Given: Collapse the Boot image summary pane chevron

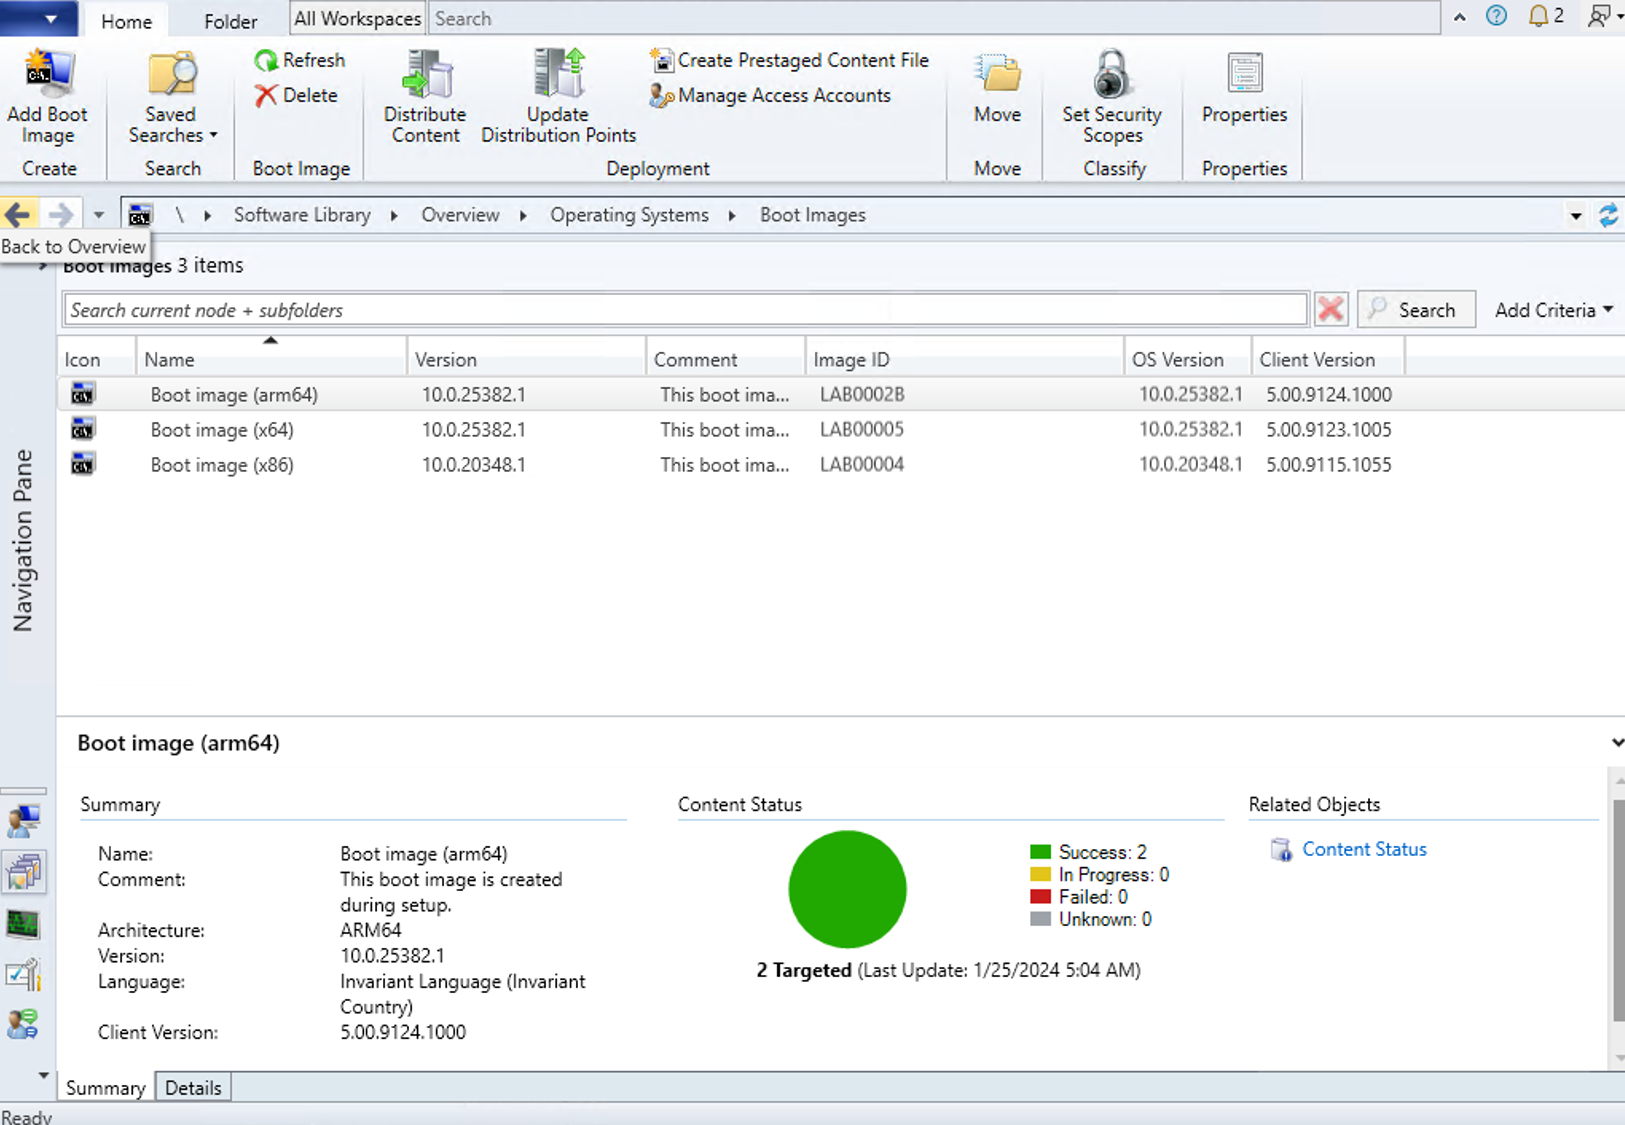Looking at the screenshot, I should 1616,742.
